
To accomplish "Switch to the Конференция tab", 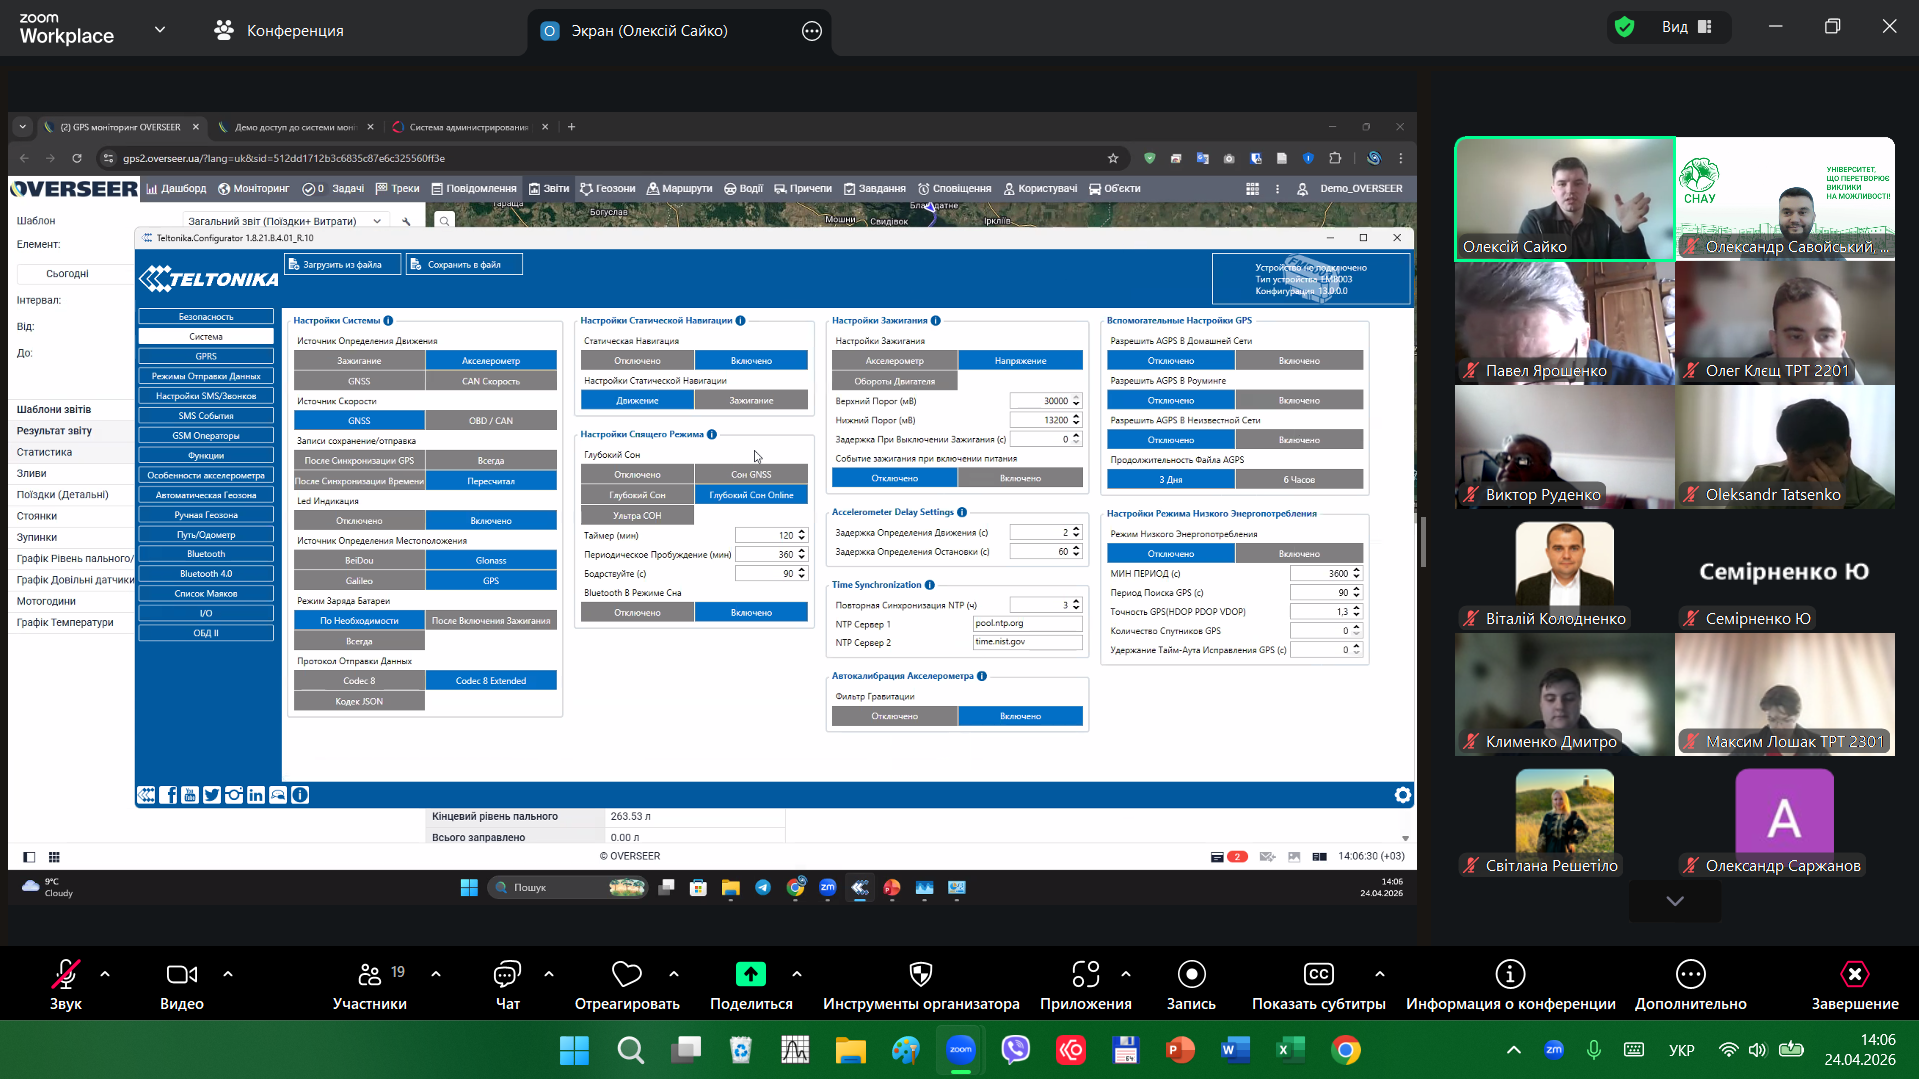I will (279, 31).
